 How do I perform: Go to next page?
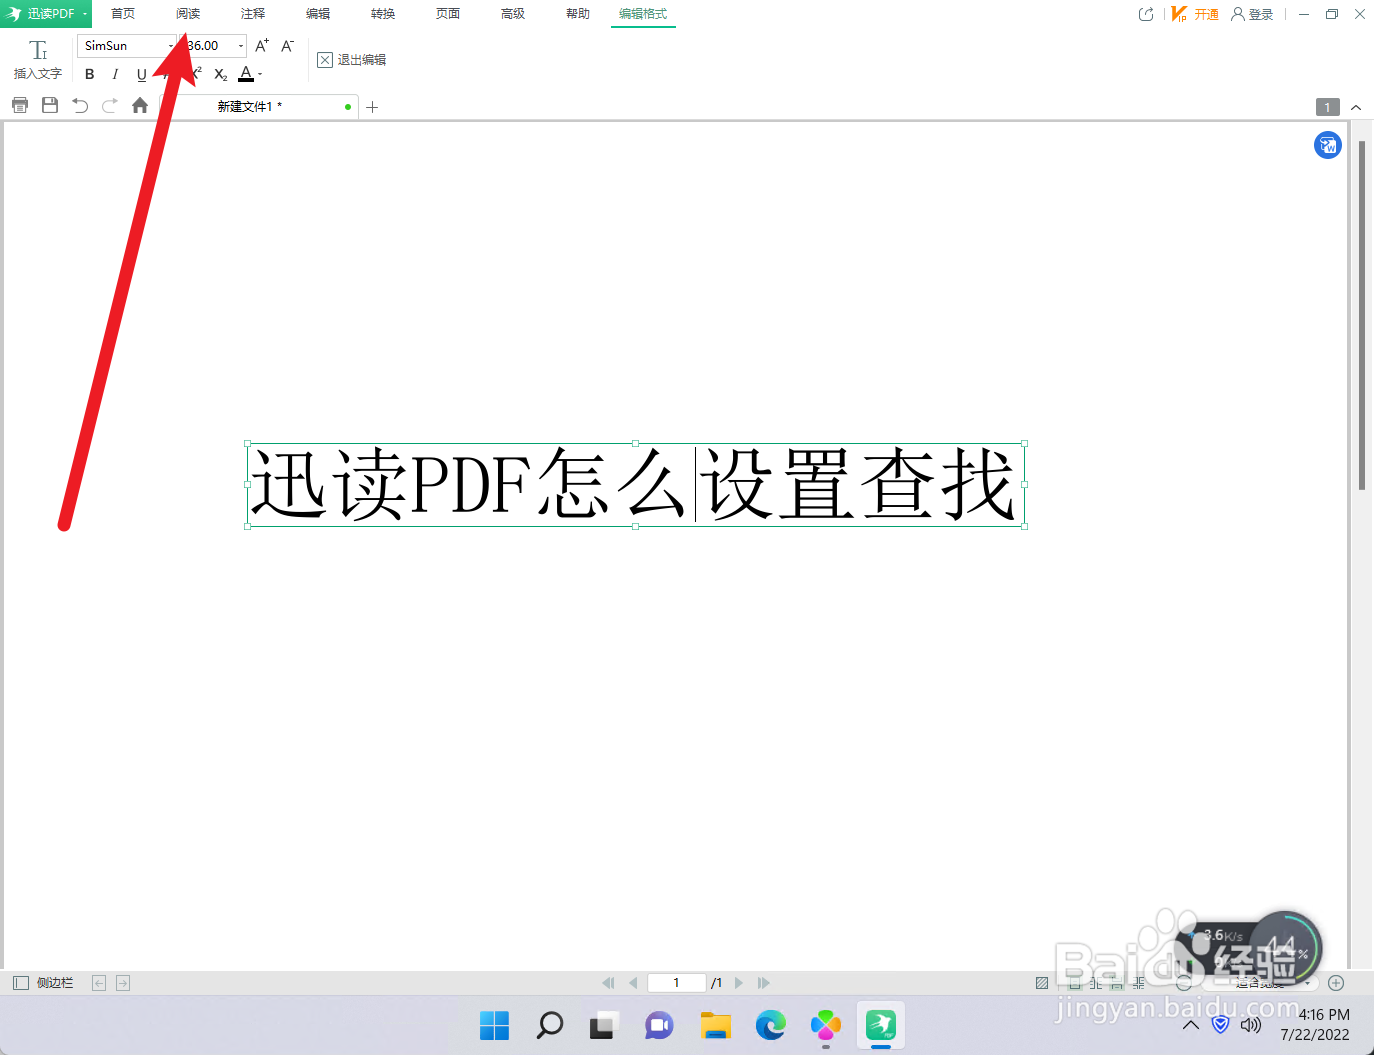tap(739, 983)
